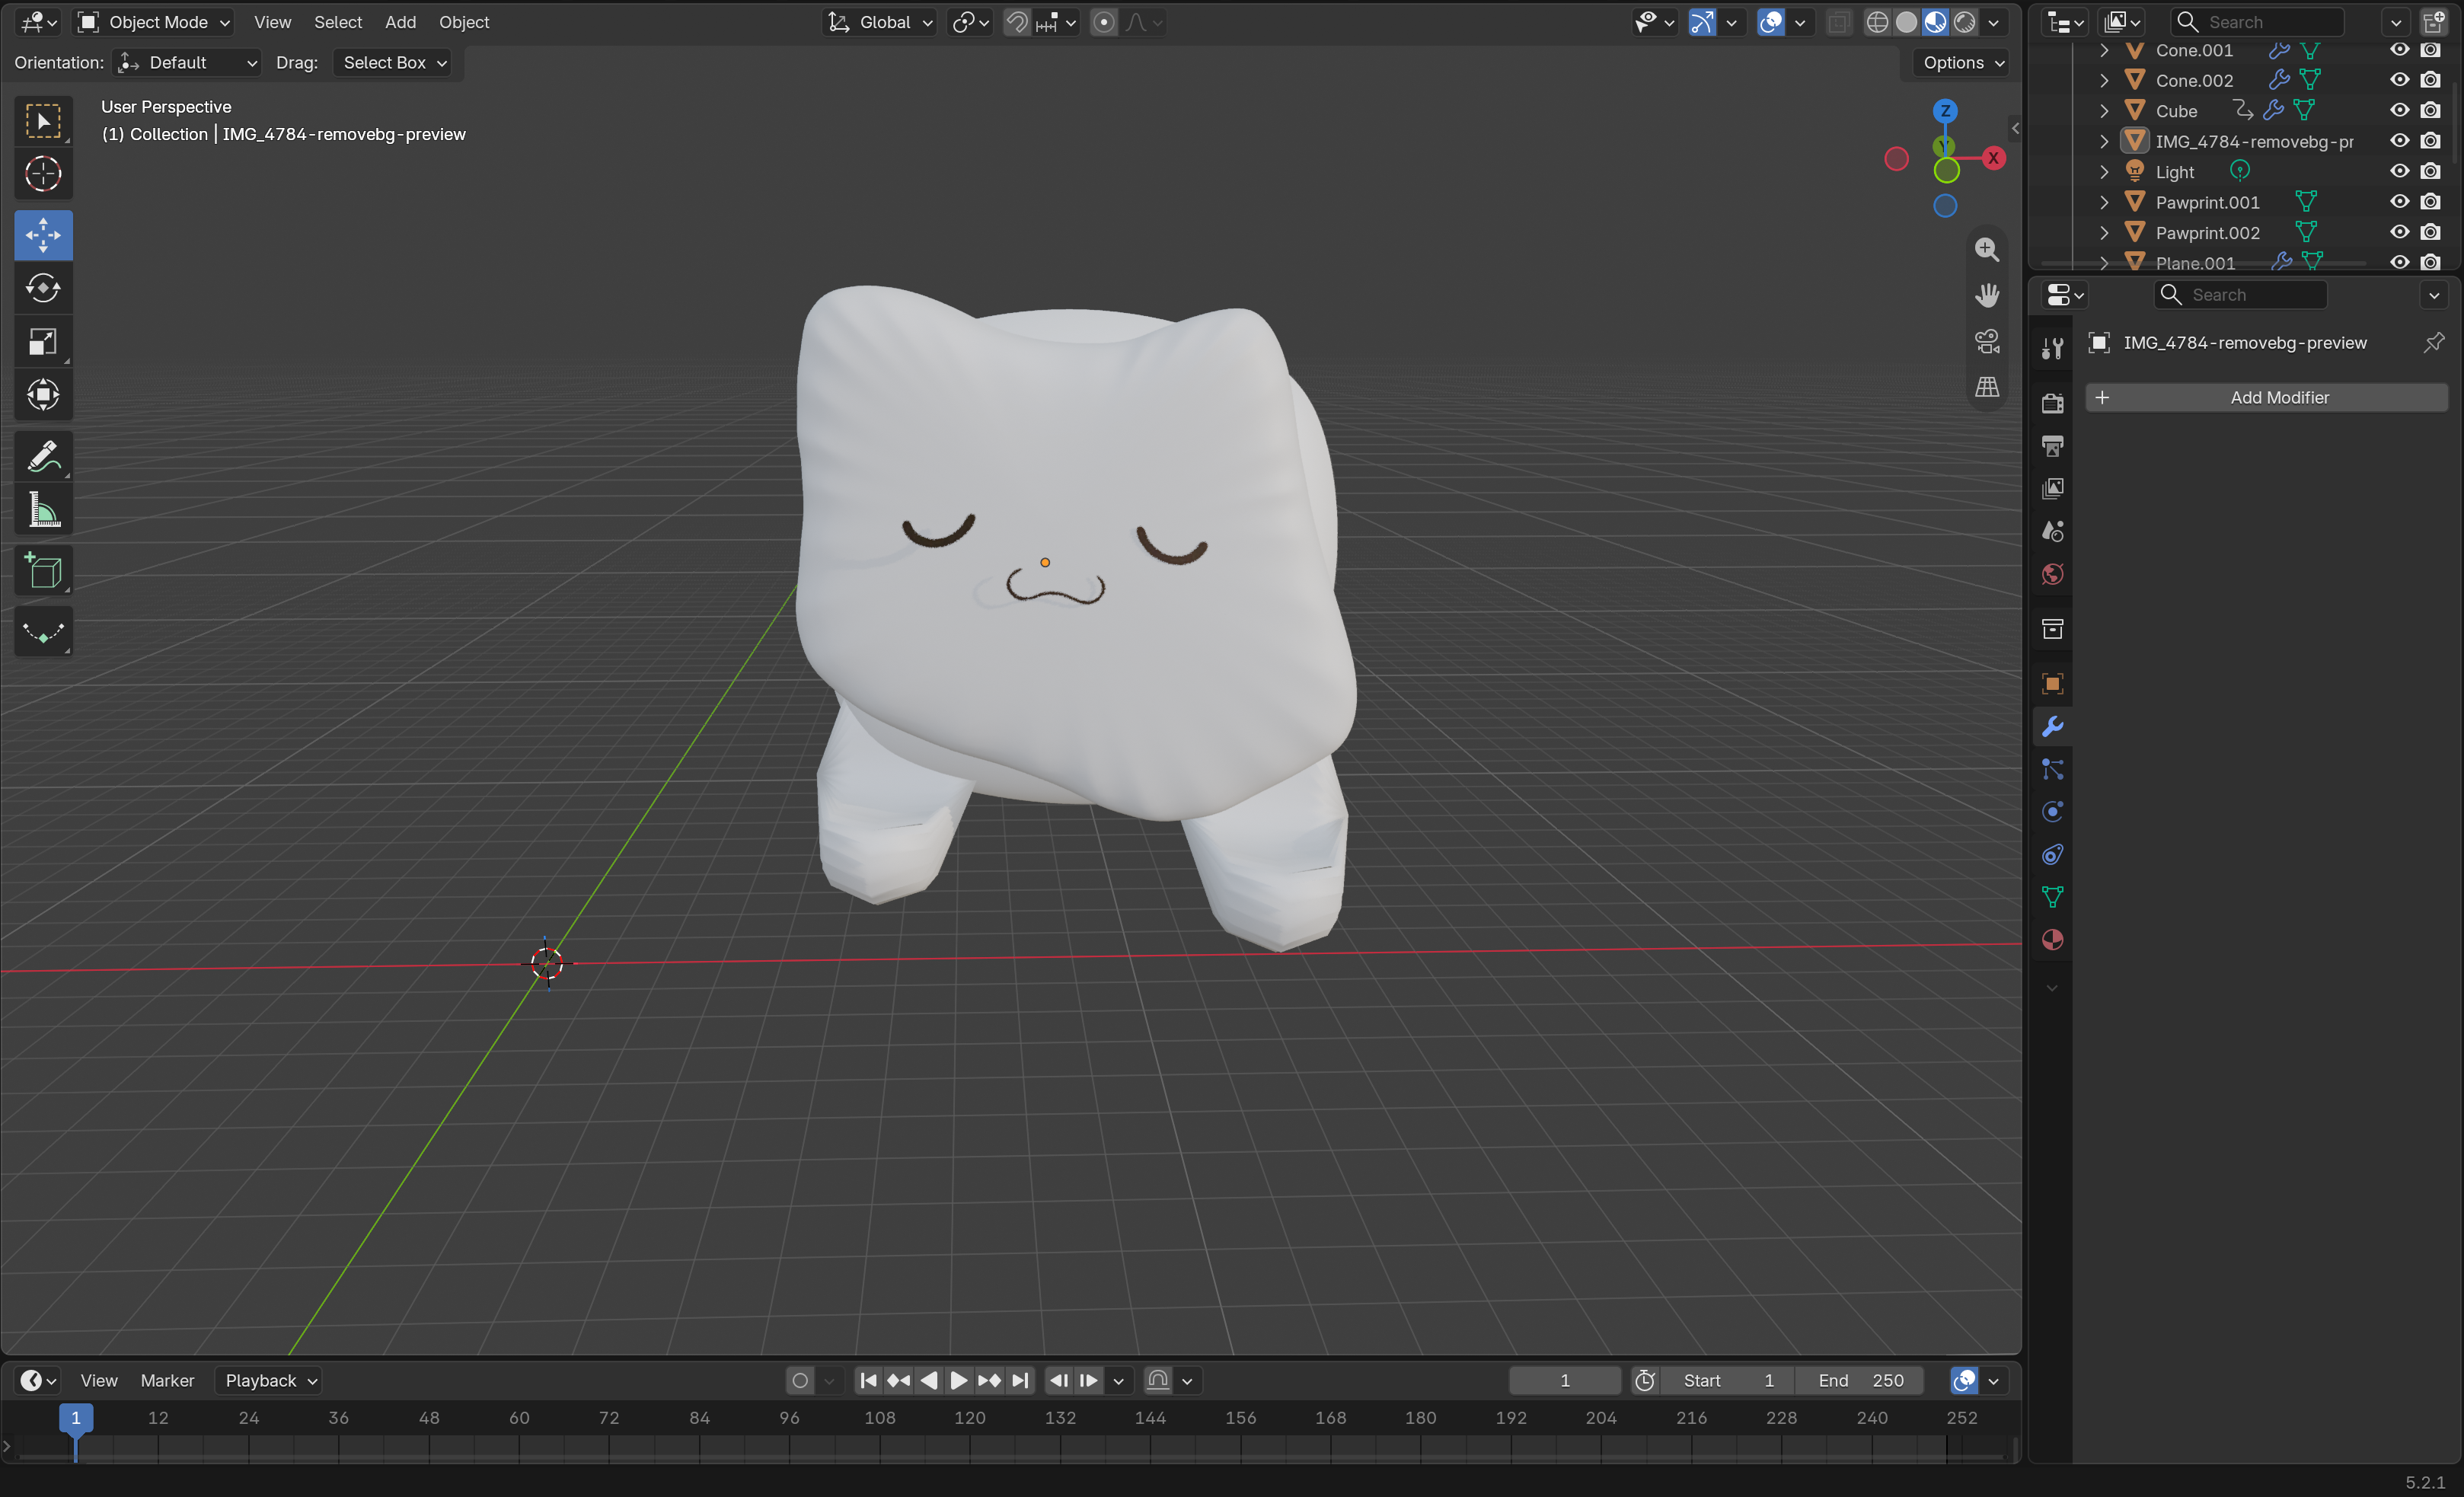Open the Object menu
Screen dimensions: 2464x1497
click(x=464, y=22)
